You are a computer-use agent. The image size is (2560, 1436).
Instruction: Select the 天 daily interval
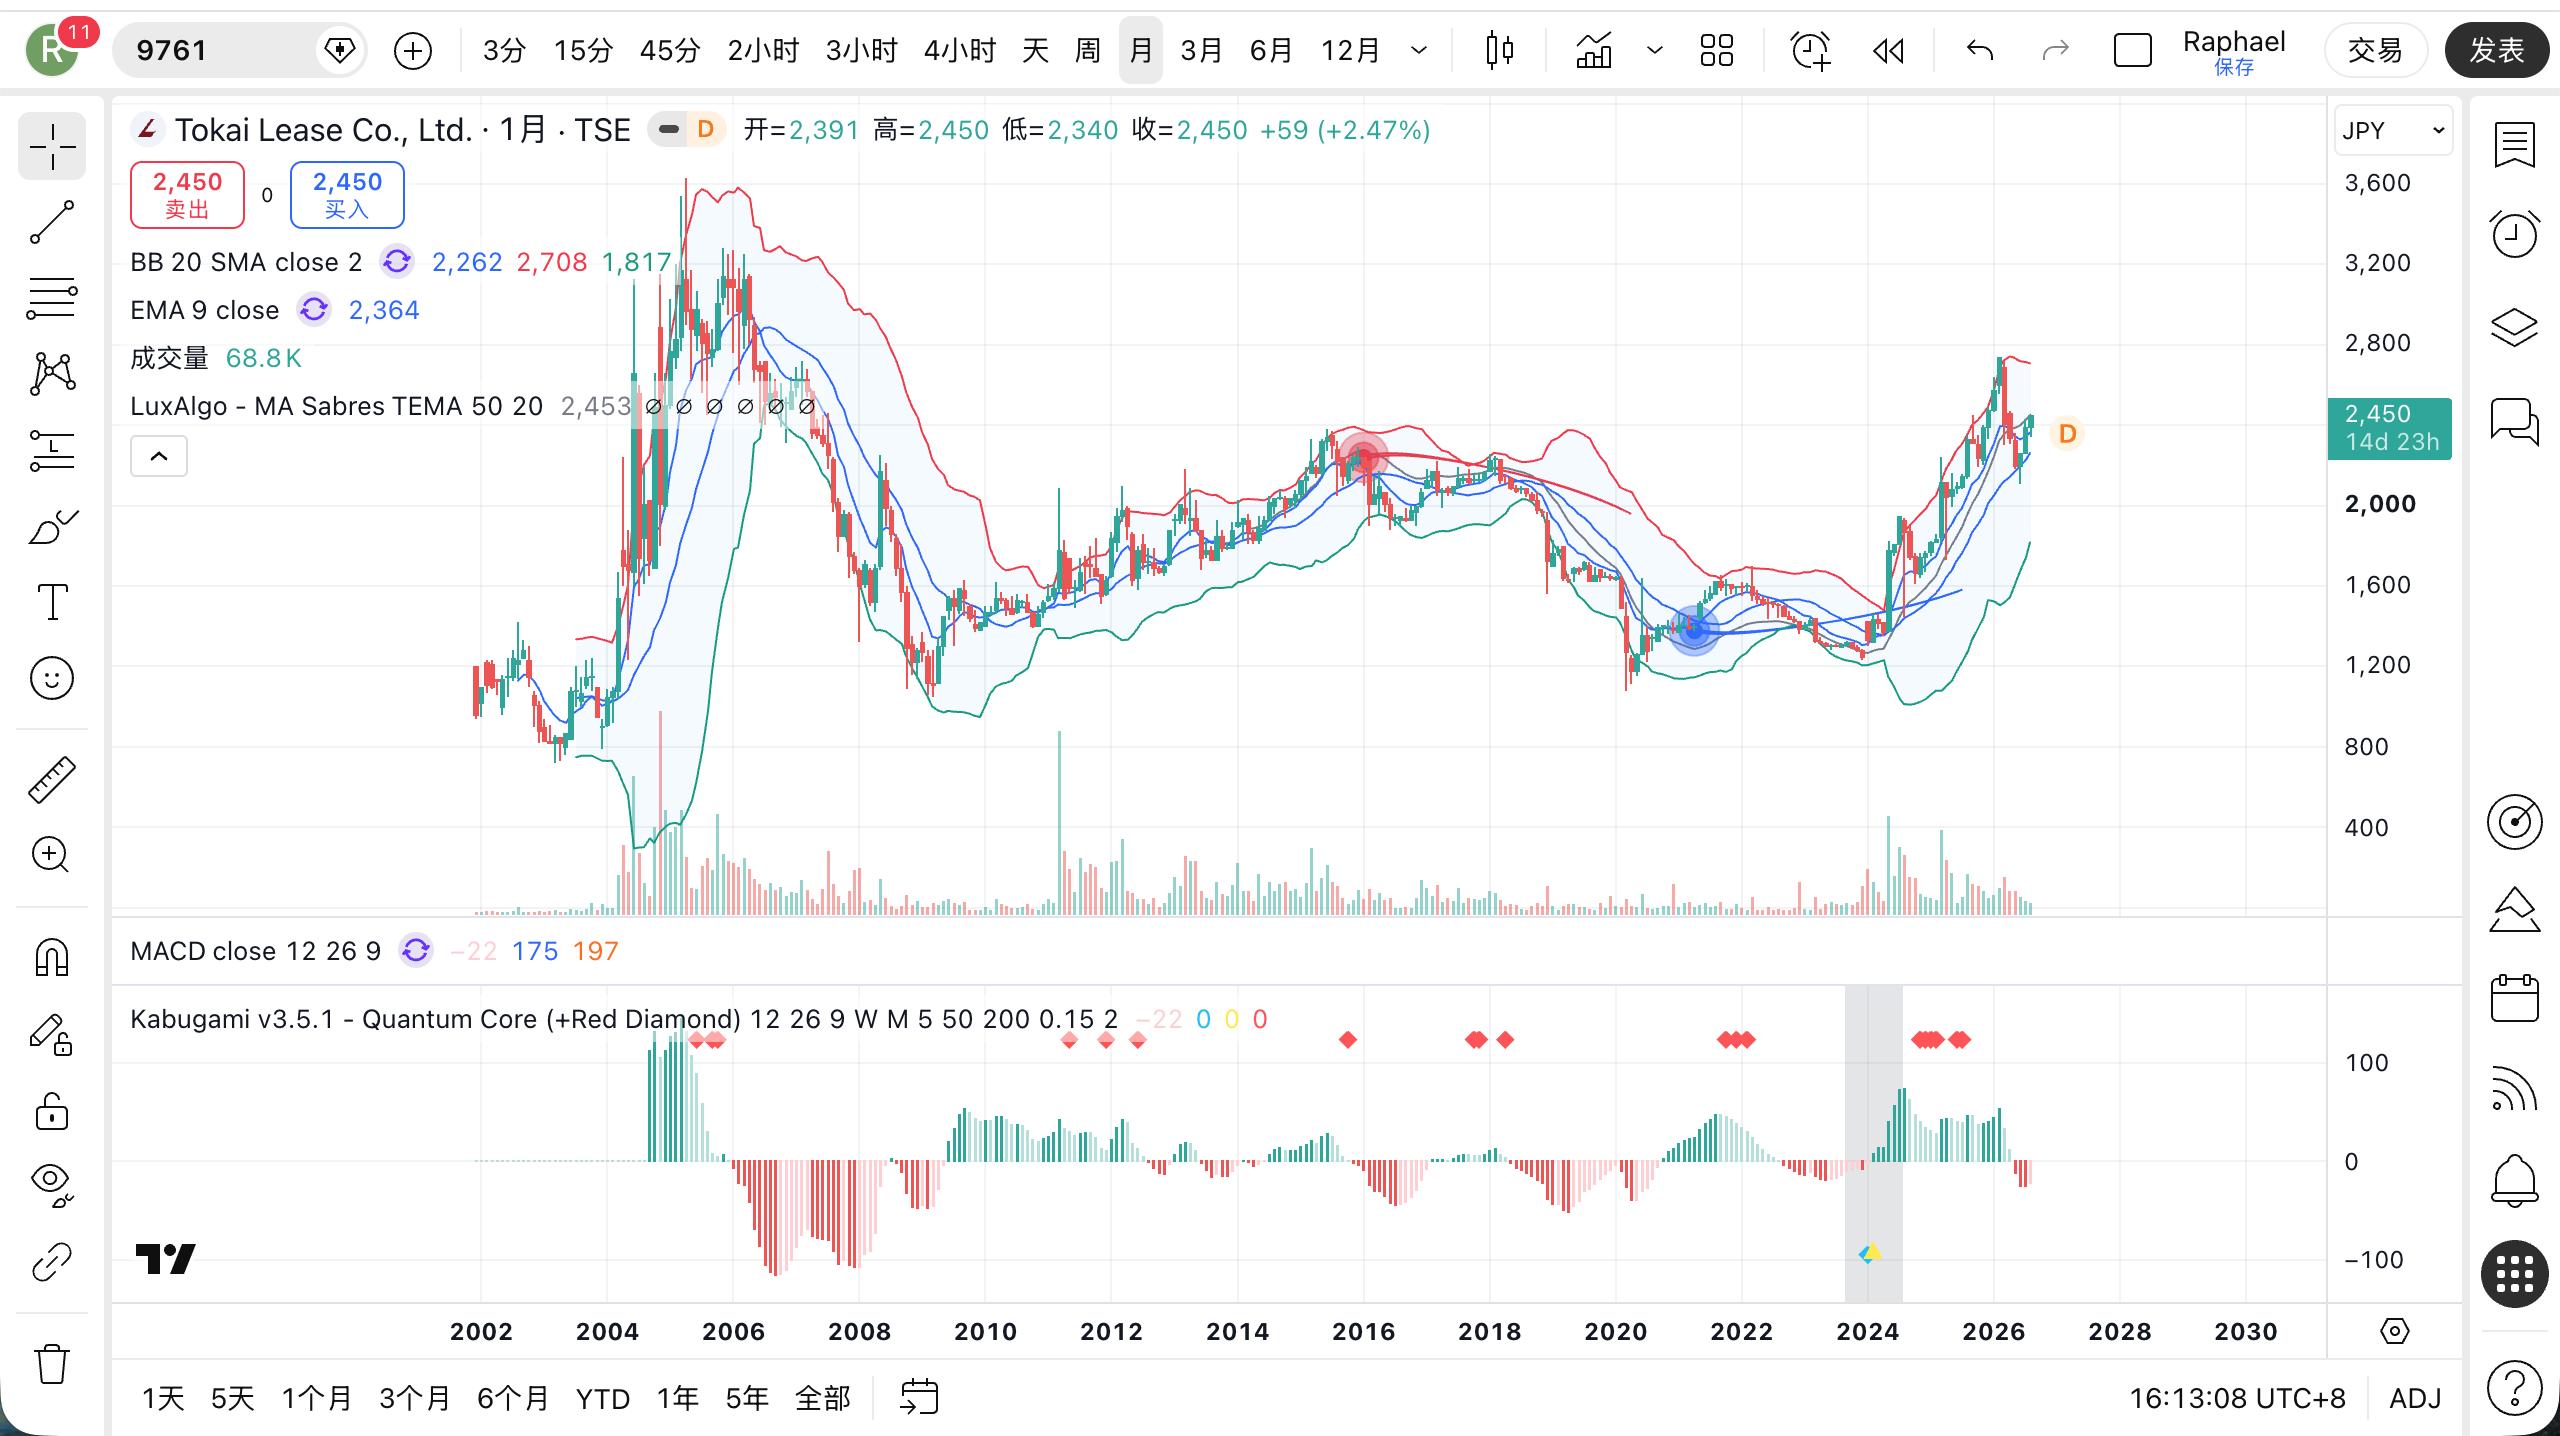(1035, 50)
